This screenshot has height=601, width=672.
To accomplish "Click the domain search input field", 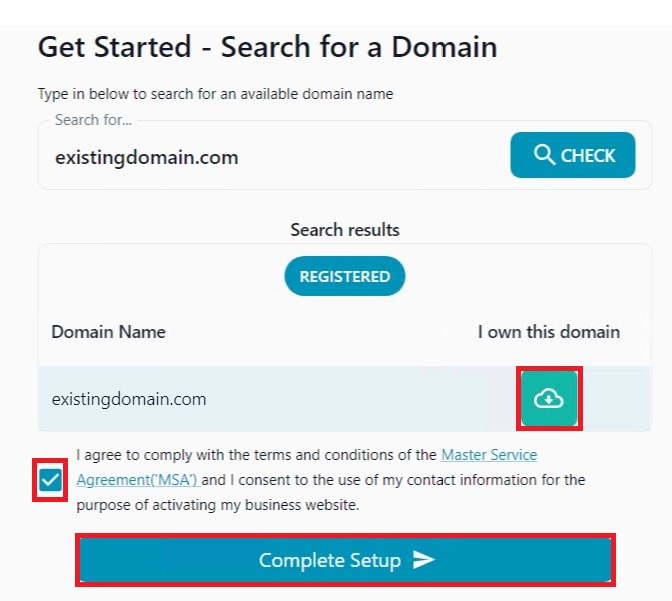I will 270,158.
